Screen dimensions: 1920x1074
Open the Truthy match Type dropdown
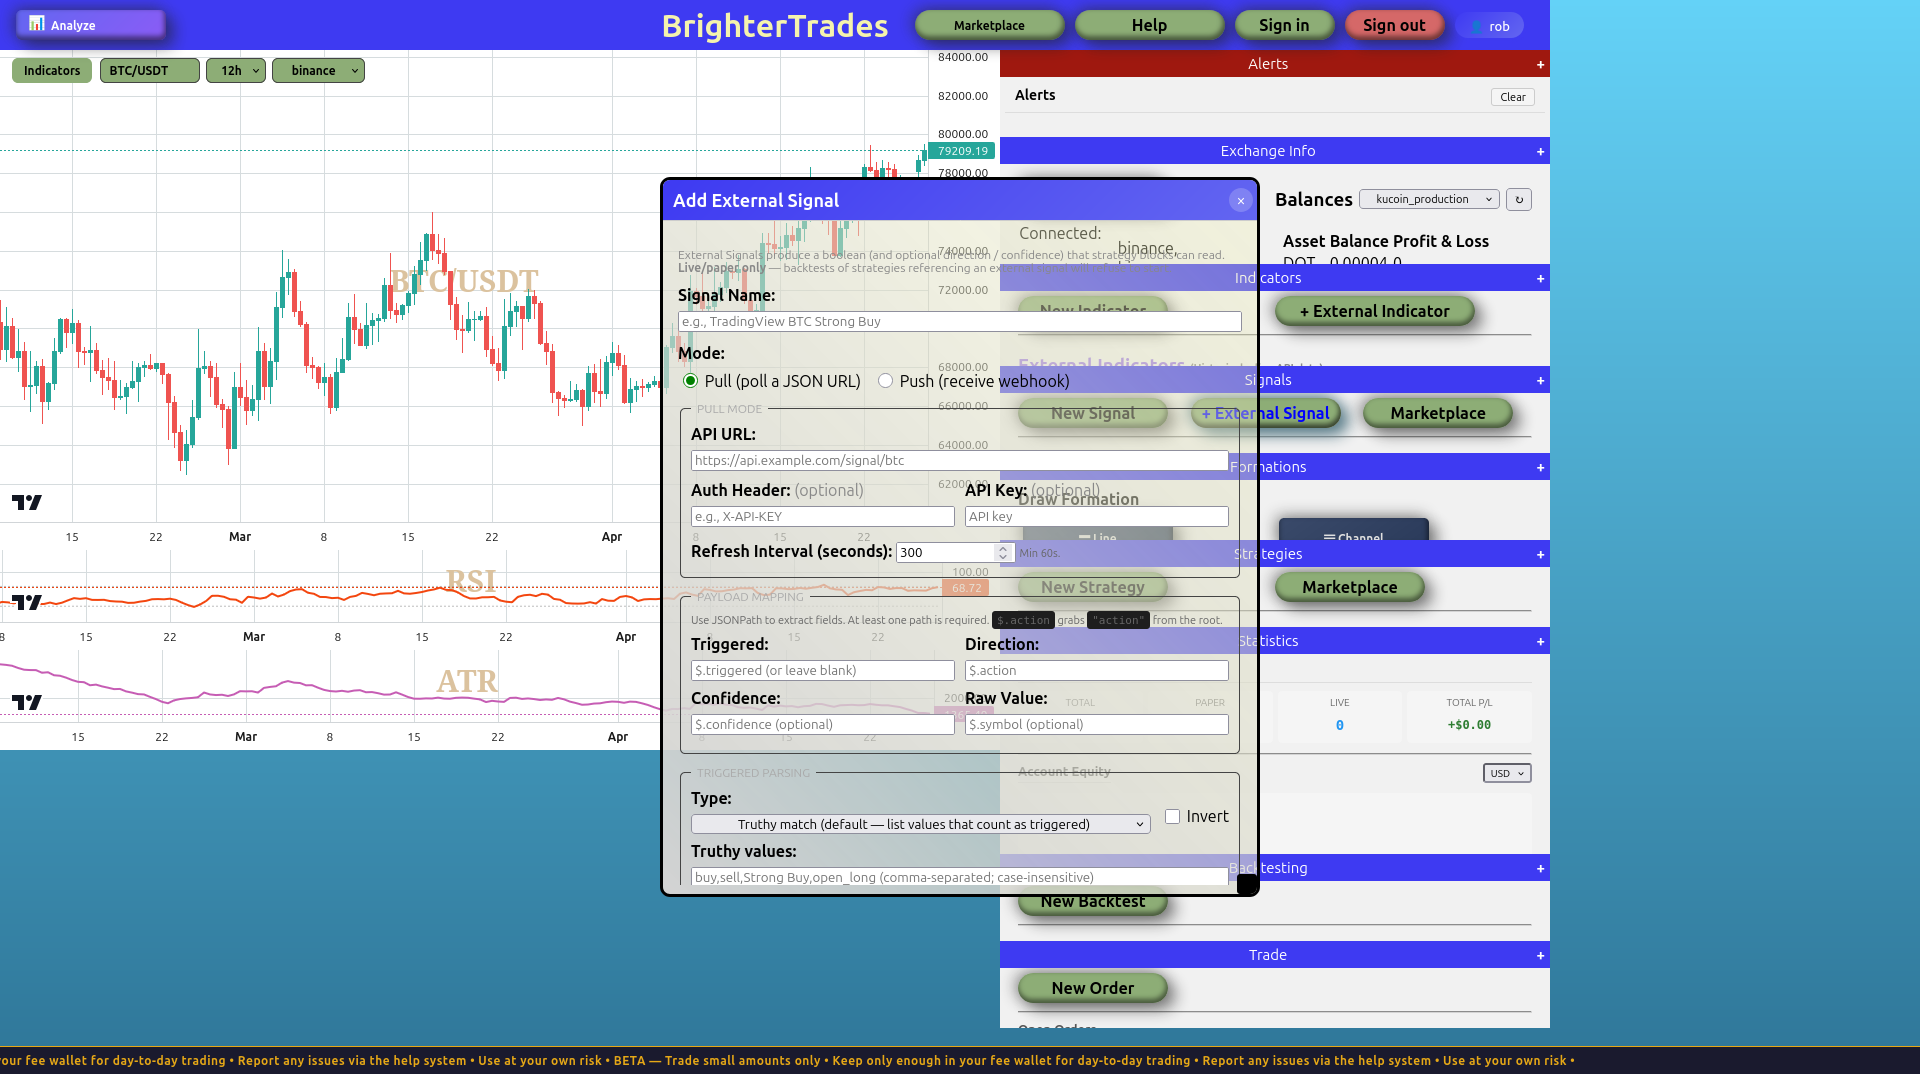point(920,824)
